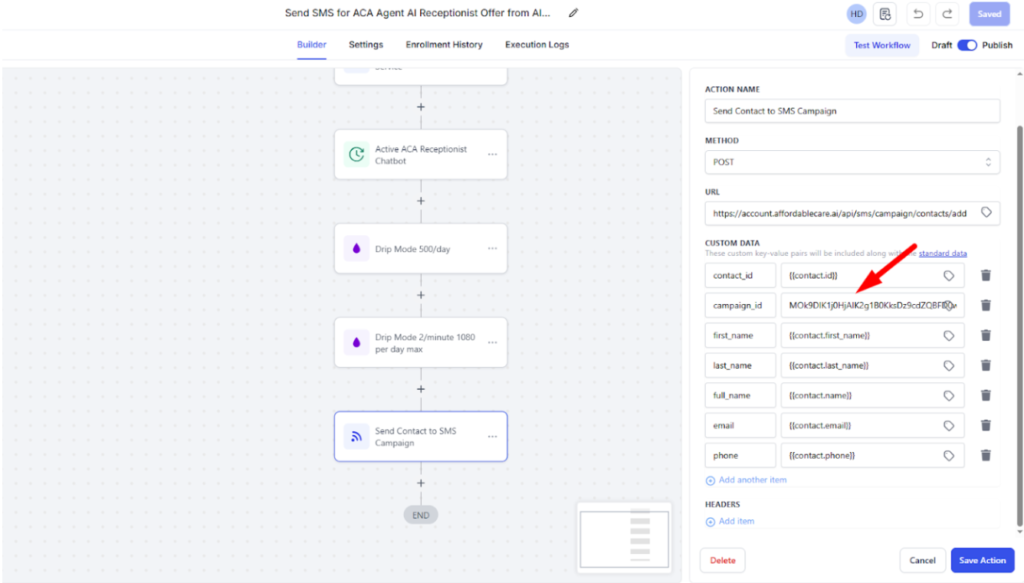Select the Drip Mode 500/day droplet icon

click(356, 249)
